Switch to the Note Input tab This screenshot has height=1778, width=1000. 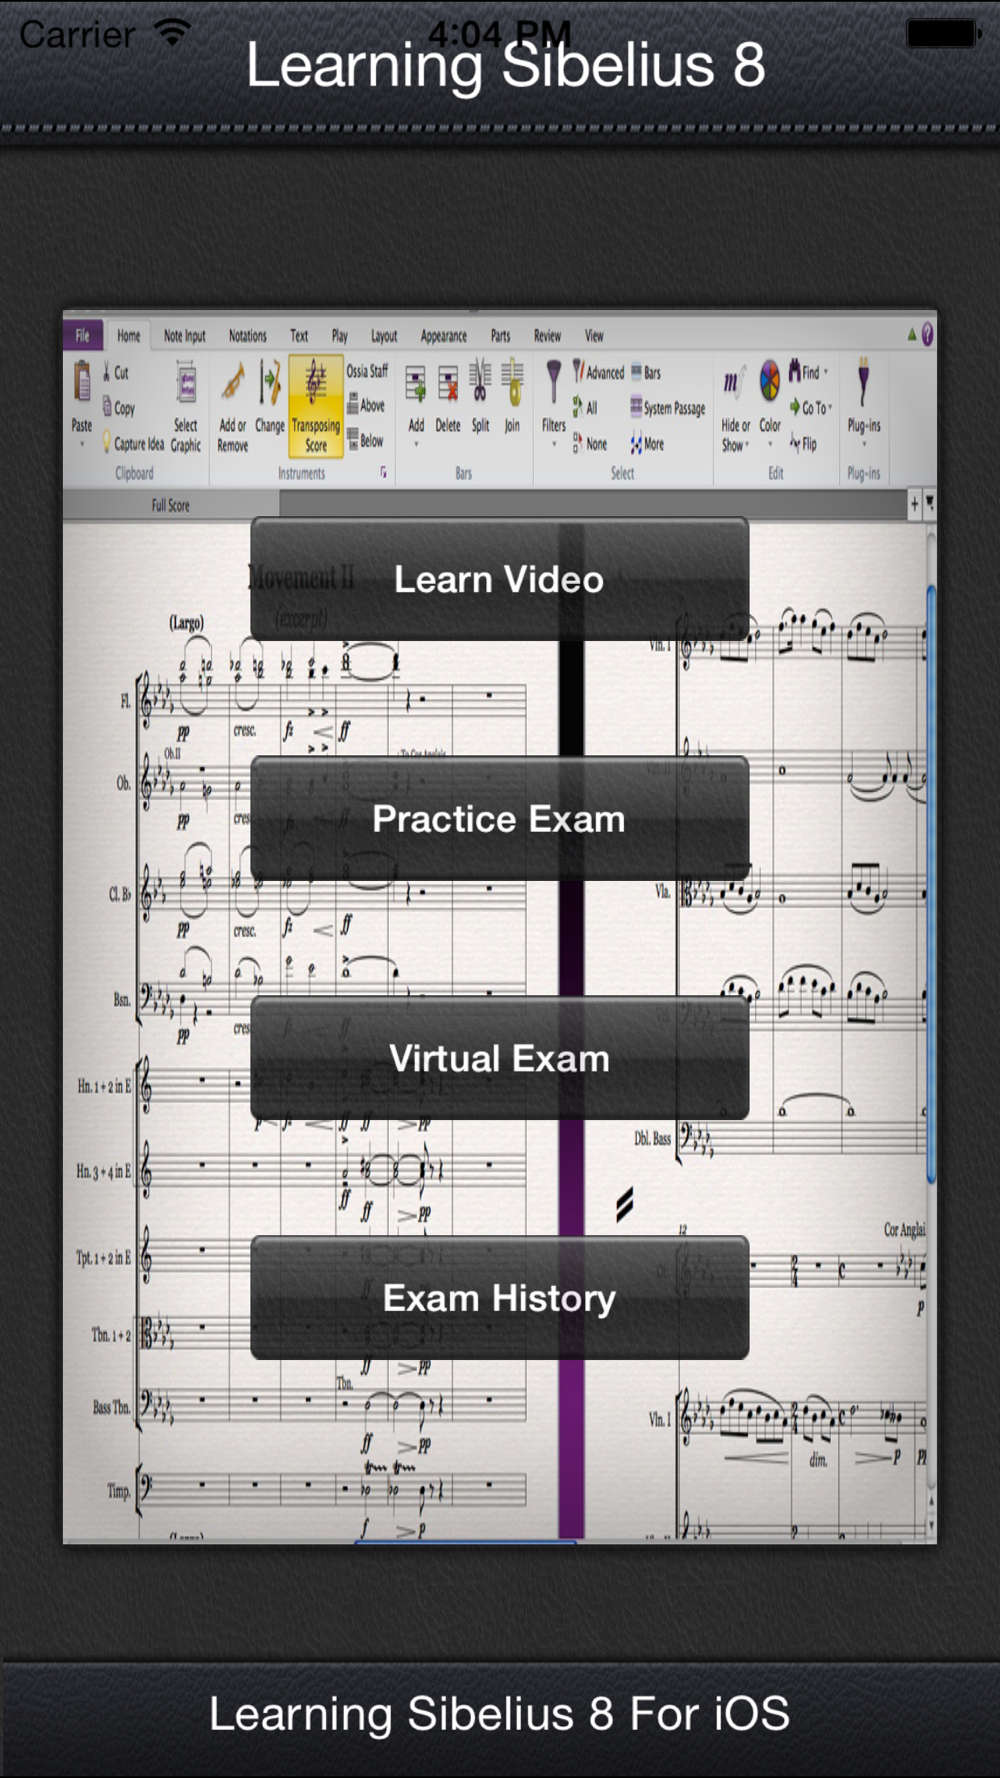(185, 336)
